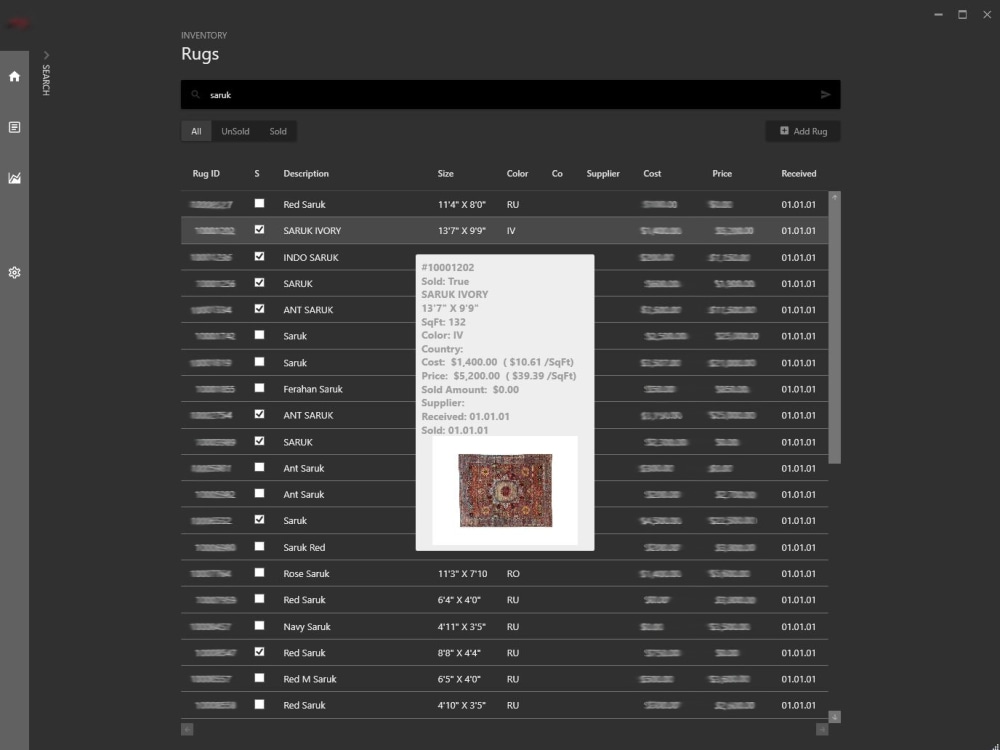This screenshot has width=1000, height=750.
Task: Submit search with the send arrow icon
Action: tap(825, 94)
